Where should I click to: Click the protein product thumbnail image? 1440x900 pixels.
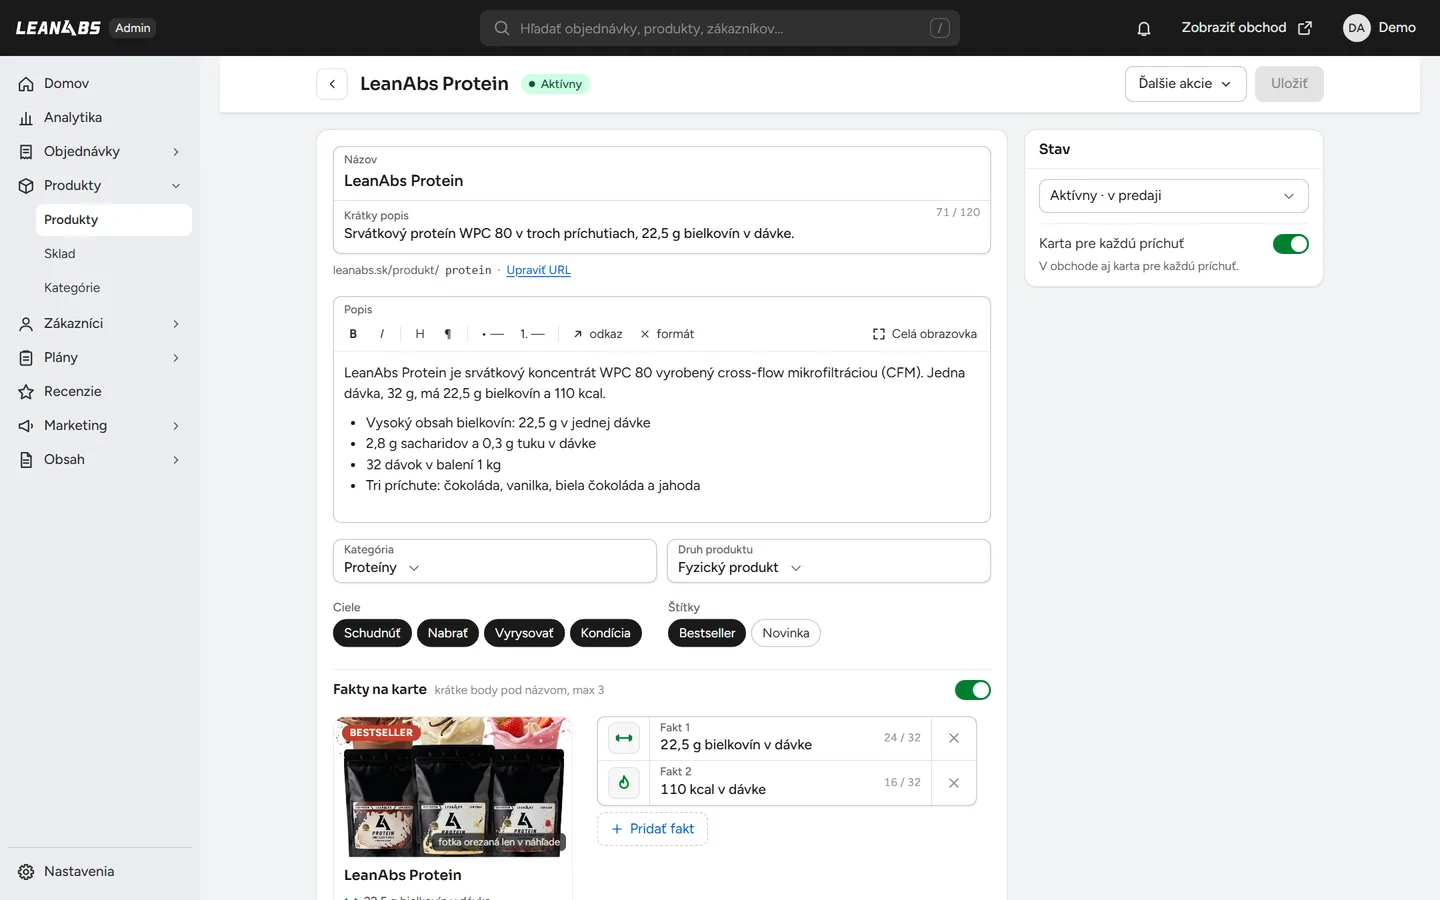pos(454,786)
